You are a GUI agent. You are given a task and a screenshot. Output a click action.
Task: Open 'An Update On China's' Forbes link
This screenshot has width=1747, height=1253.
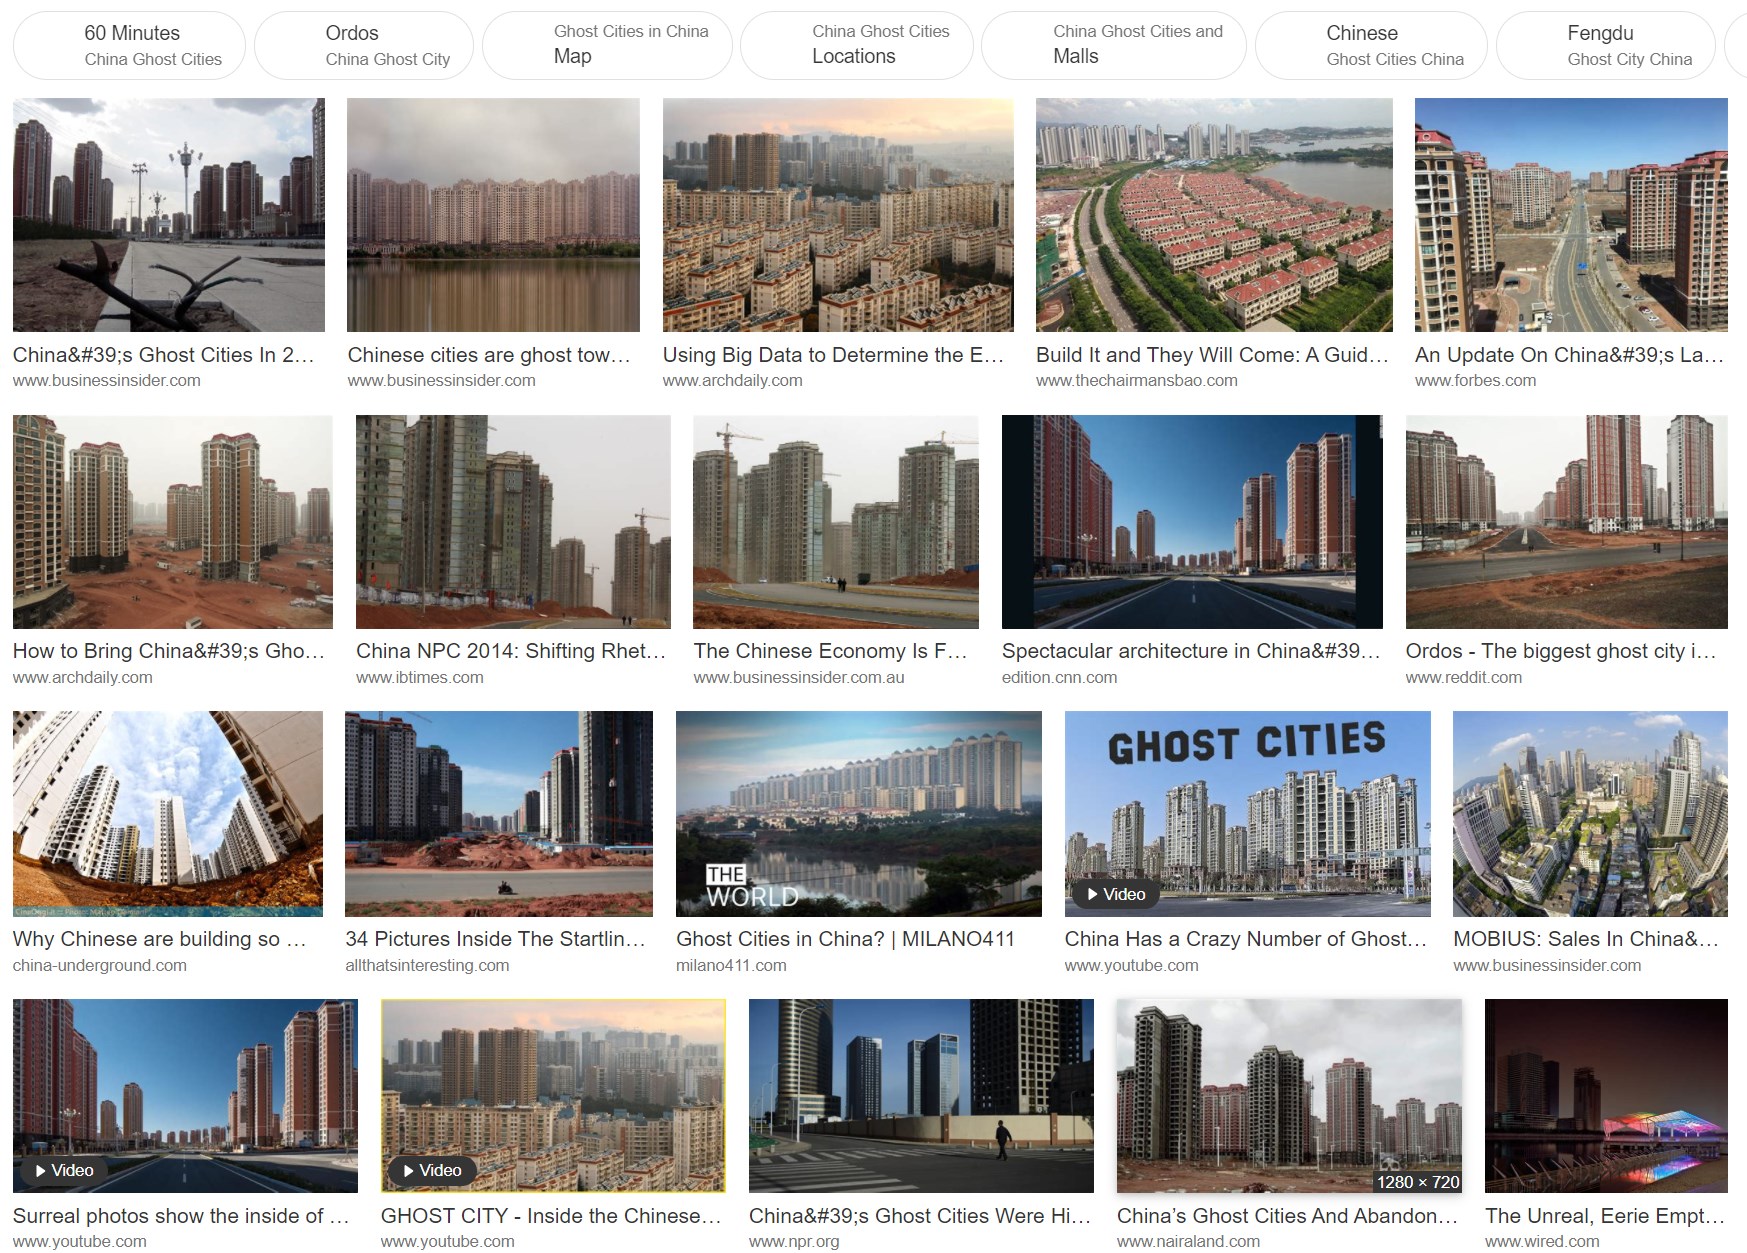pos(1568,355)
